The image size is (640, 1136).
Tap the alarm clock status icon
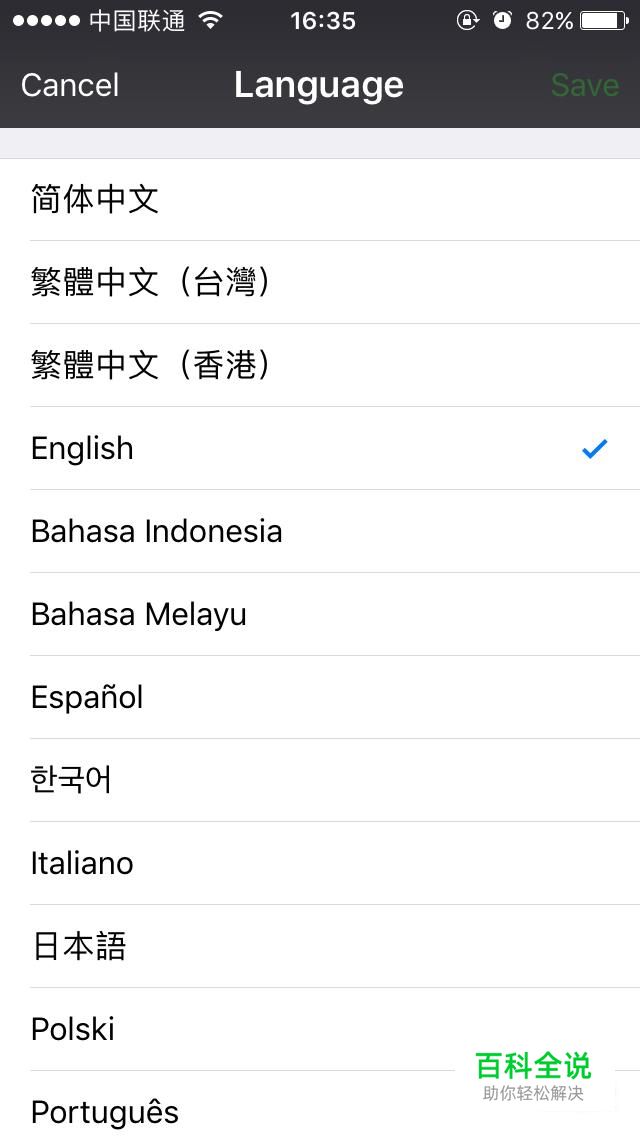point(502,20)
